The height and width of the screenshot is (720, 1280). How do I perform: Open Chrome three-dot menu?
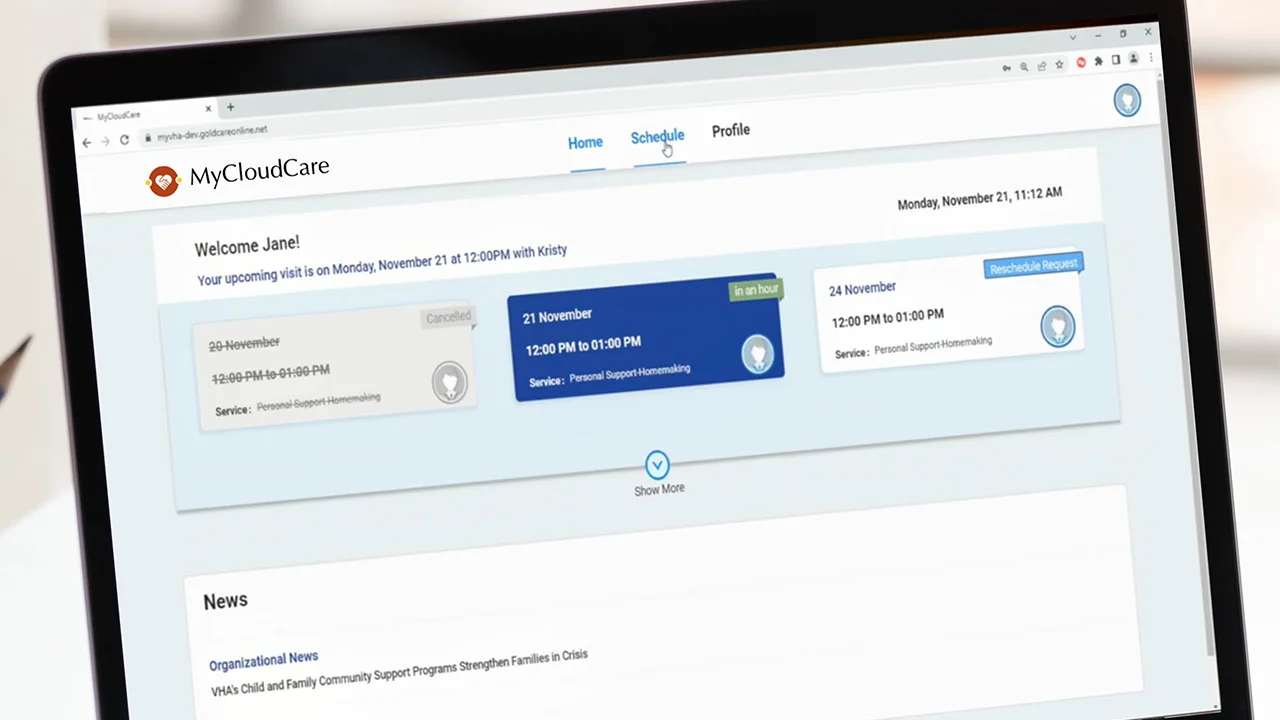click(1151, 58)
